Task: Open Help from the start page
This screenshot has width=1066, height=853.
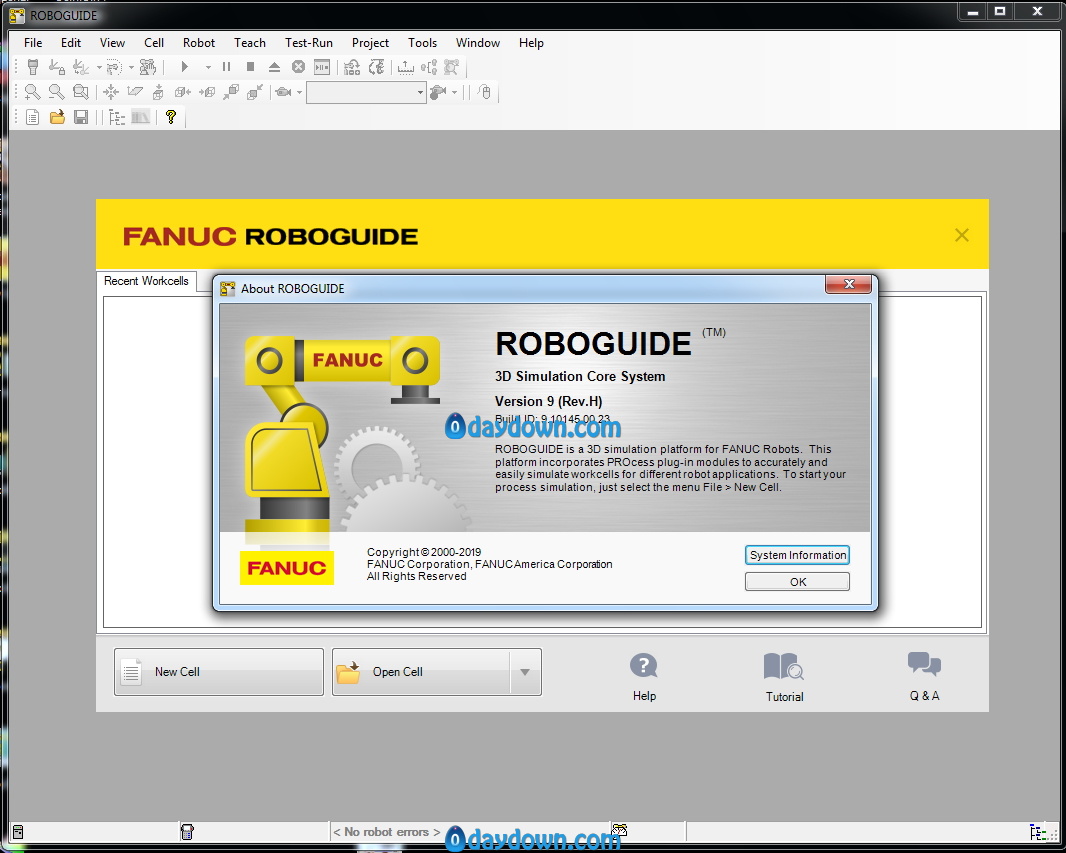Action: [644, 678]
